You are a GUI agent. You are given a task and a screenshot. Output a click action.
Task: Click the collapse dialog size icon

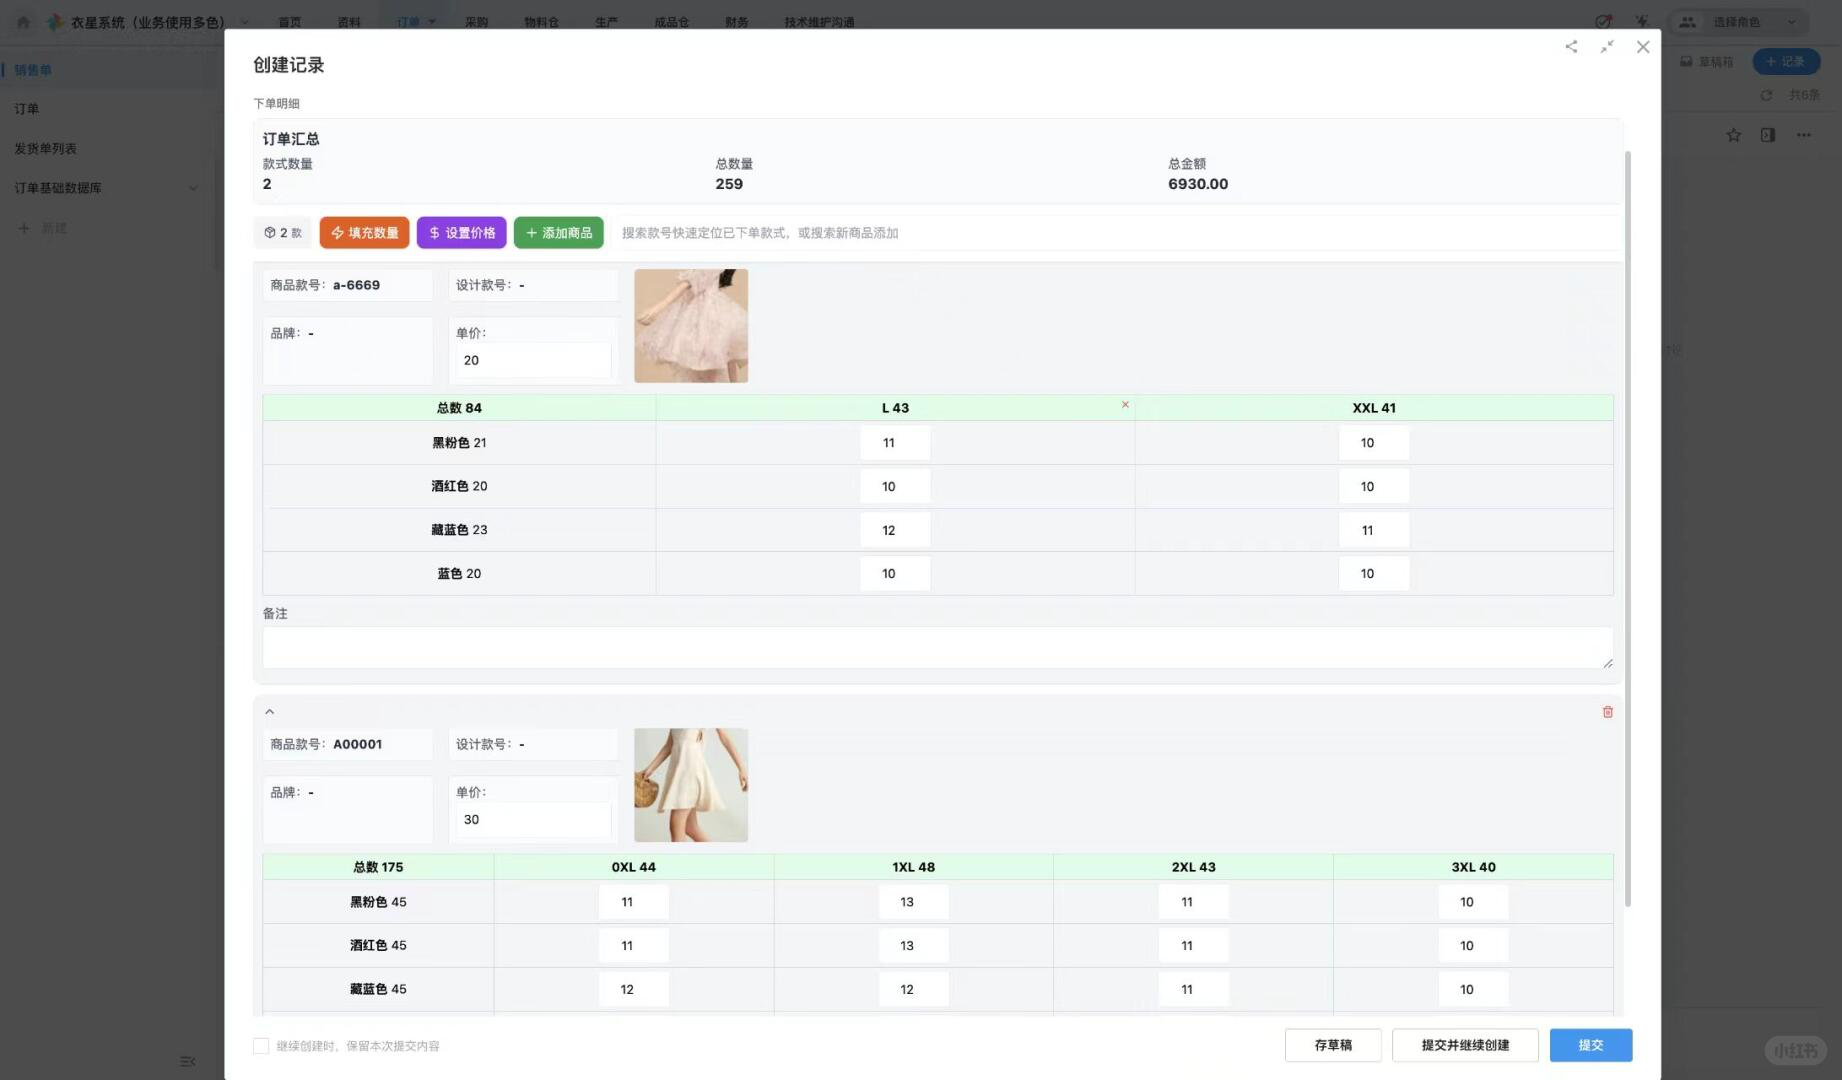(1607, 47)
